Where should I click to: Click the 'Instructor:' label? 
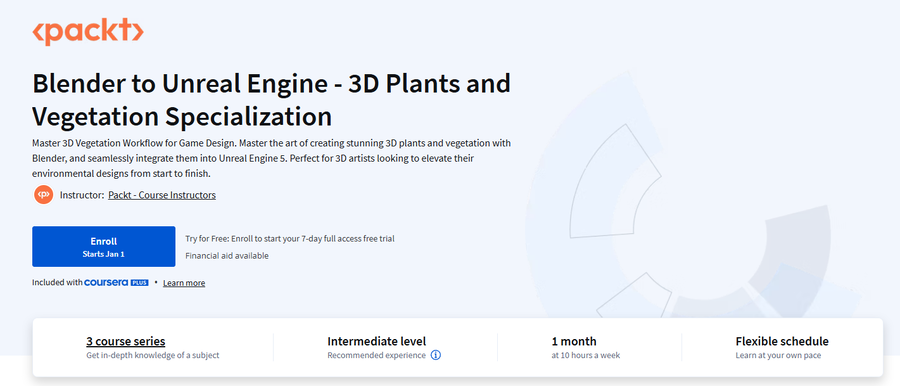pyautogui.click(x=82, y=195)
